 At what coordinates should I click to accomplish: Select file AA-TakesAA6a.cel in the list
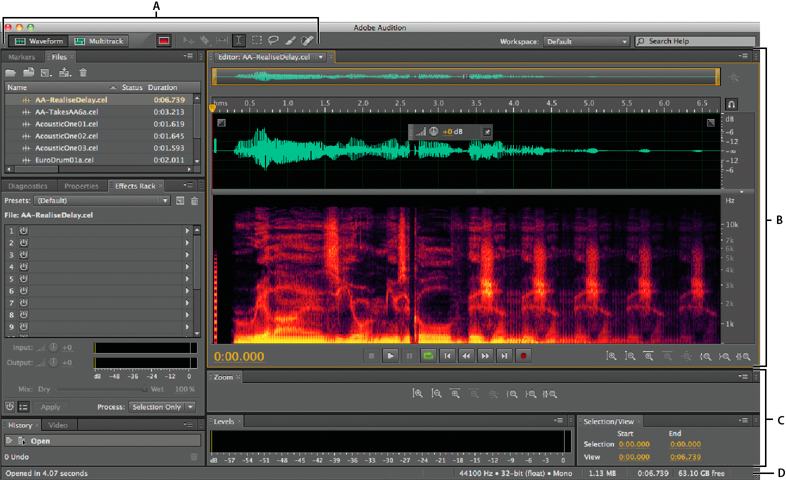click(99, 112)
